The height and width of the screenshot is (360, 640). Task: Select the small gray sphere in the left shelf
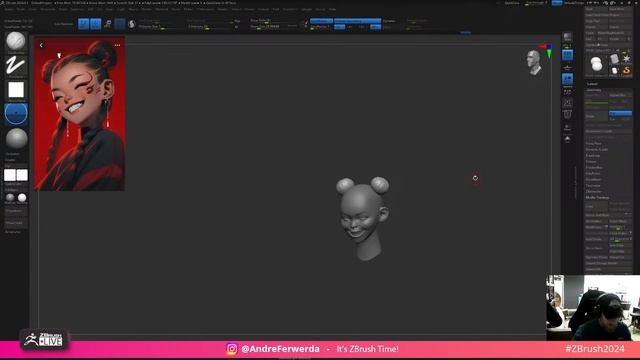[10, 198]
